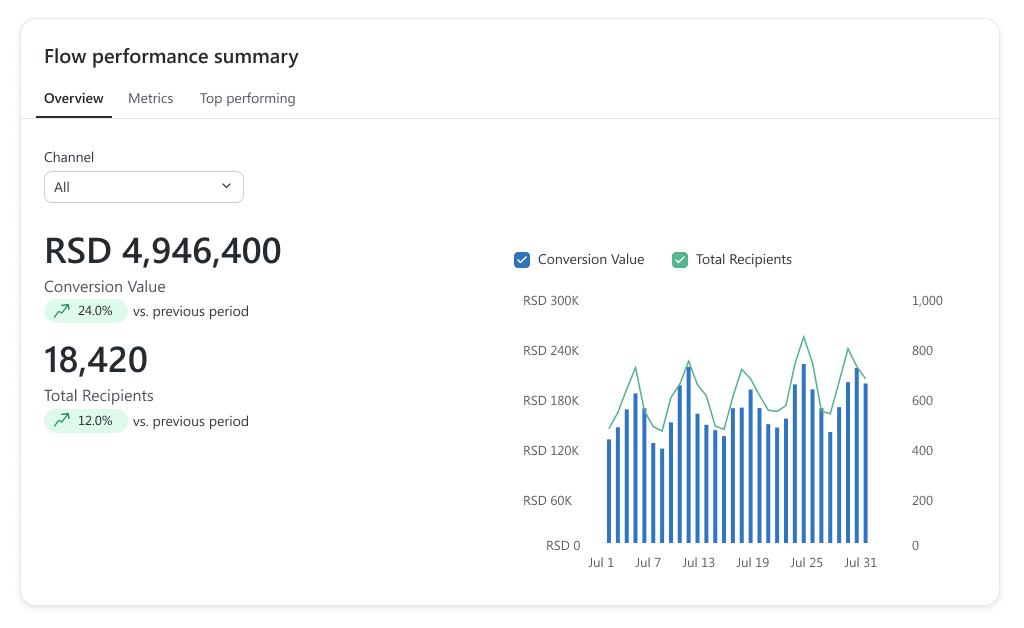Click the 600 right axis label
This screenshot has width=1024, height=628.
point(922,401)
